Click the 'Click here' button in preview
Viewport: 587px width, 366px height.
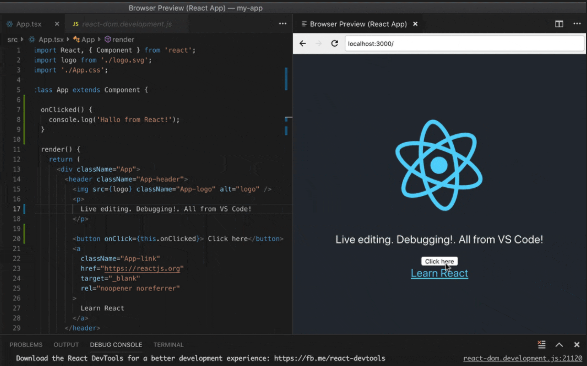(x=440, y=261)
